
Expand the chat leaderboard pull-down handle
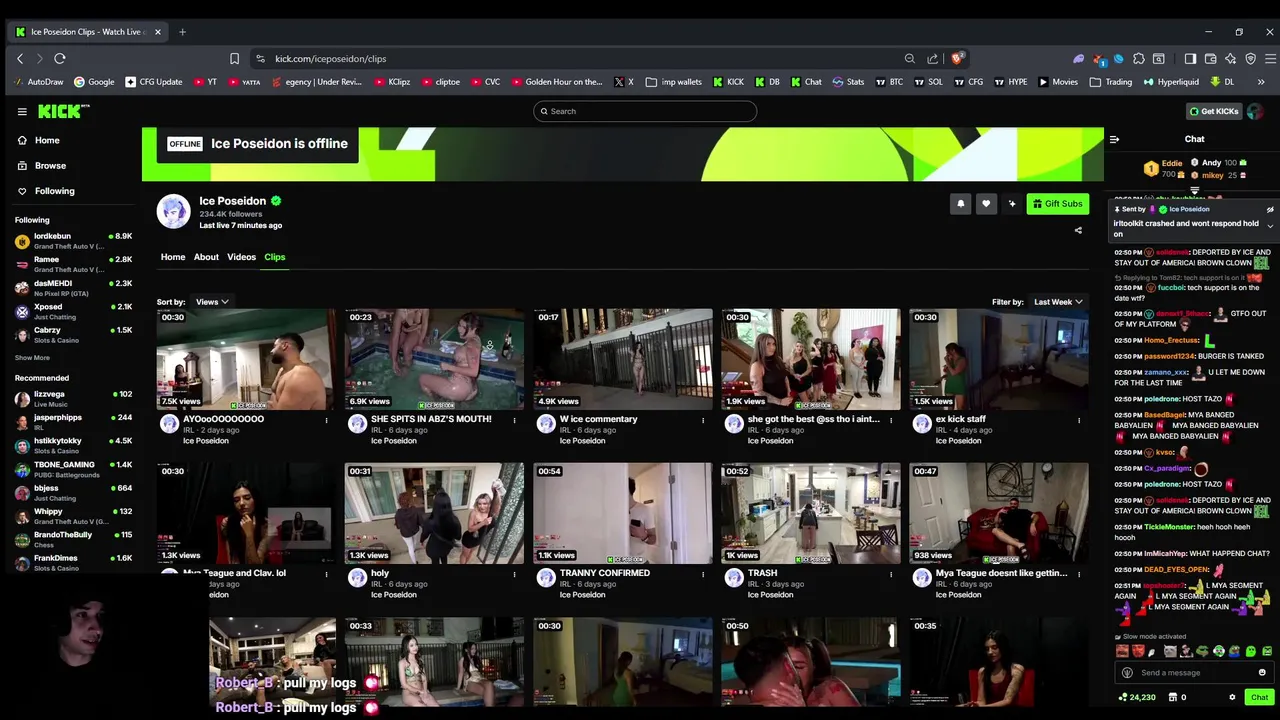point(1194,190)
